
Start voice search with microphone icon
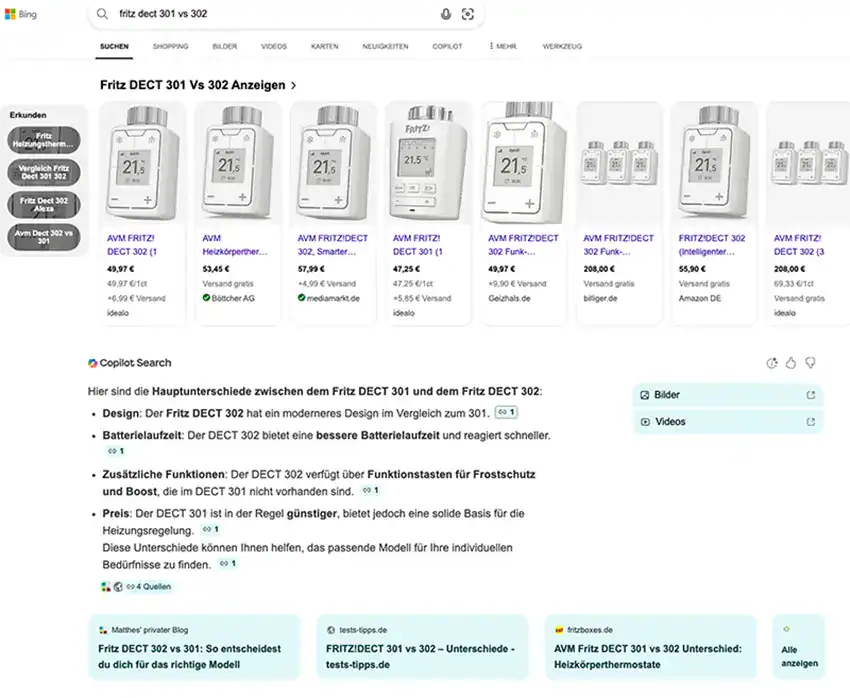point(446,14)
